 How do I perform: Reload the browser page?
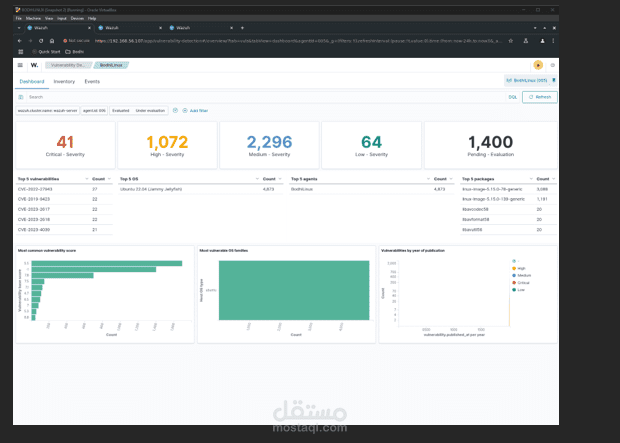tap(41, 41)
